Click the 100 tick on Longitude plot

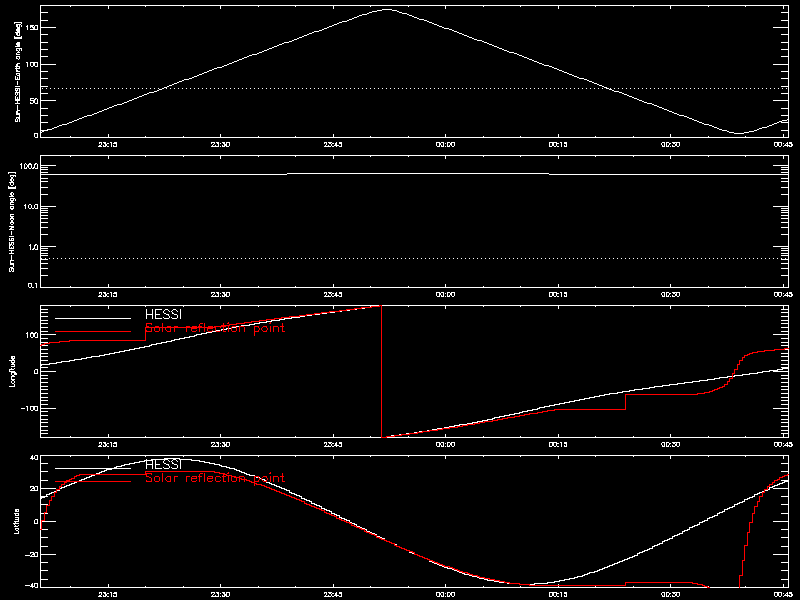(x=32, y=335)
